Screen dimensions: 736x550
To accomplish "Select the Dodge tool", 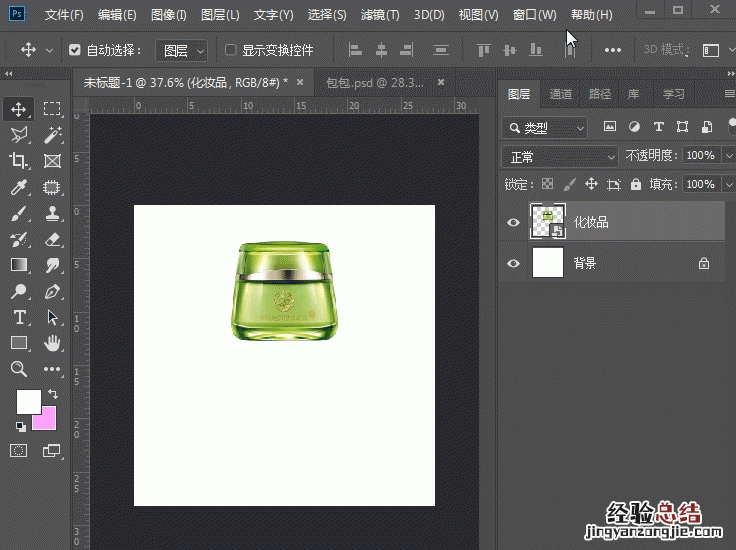I will click(x=19, y=291).
